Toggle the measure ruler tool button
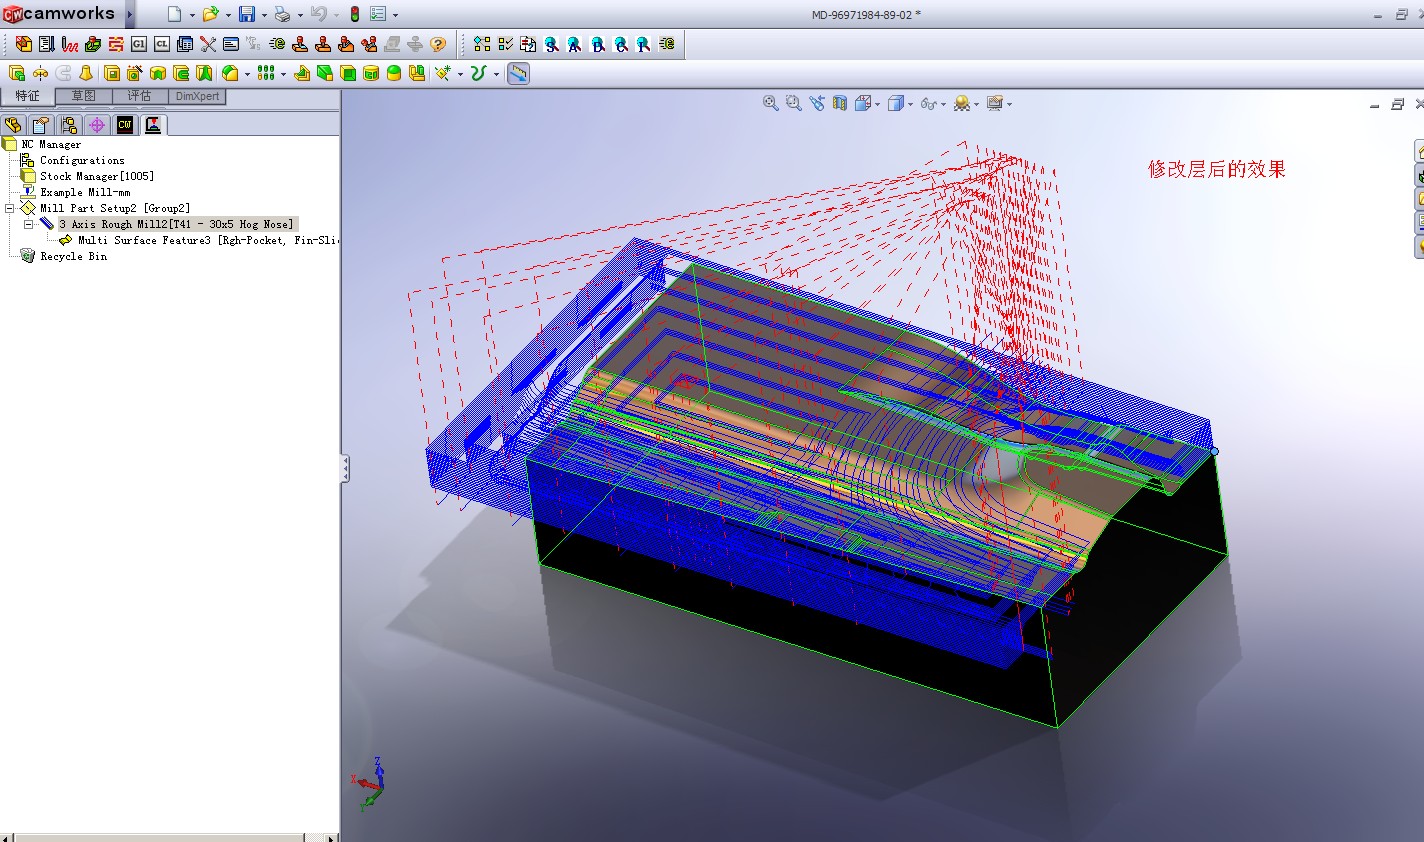Screen dimensions: 1424x842 coord(518,73)
